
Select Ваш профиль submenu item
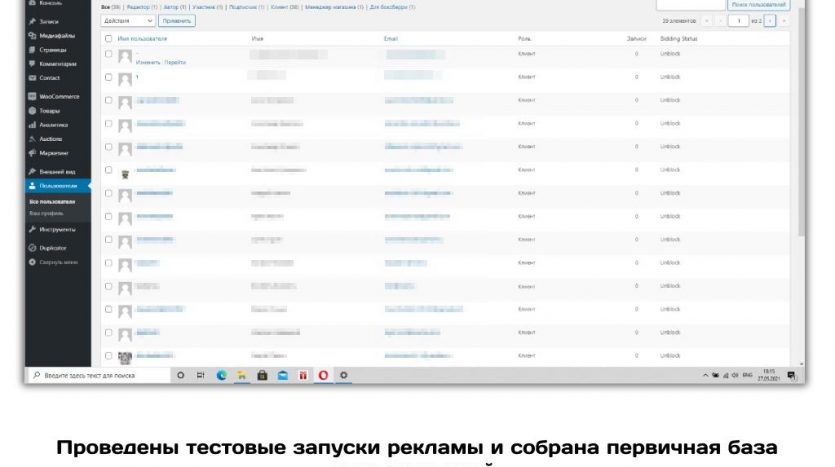tap(46, 213)
